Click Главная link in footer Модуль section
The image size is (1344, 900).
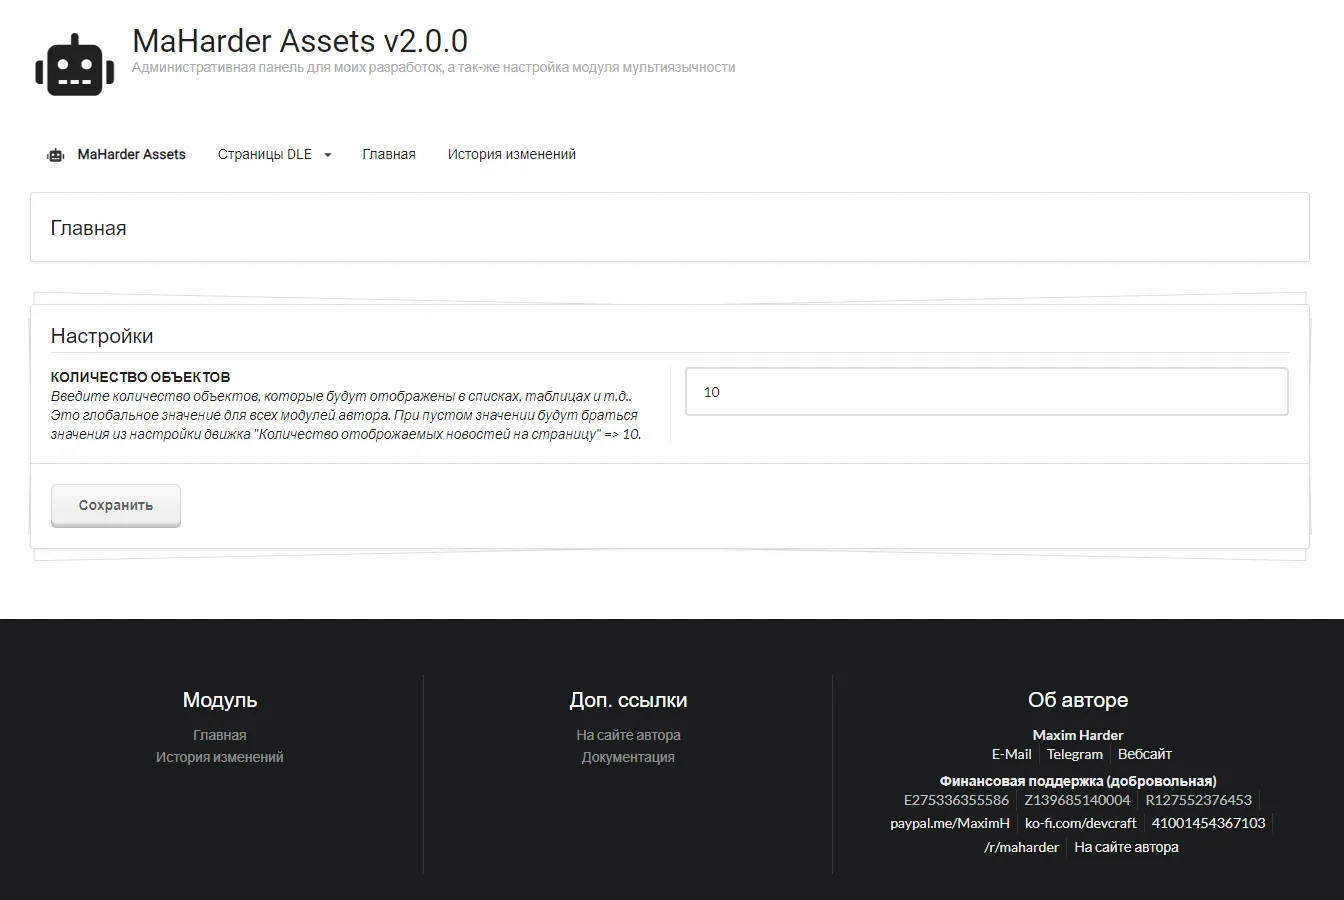219,735
